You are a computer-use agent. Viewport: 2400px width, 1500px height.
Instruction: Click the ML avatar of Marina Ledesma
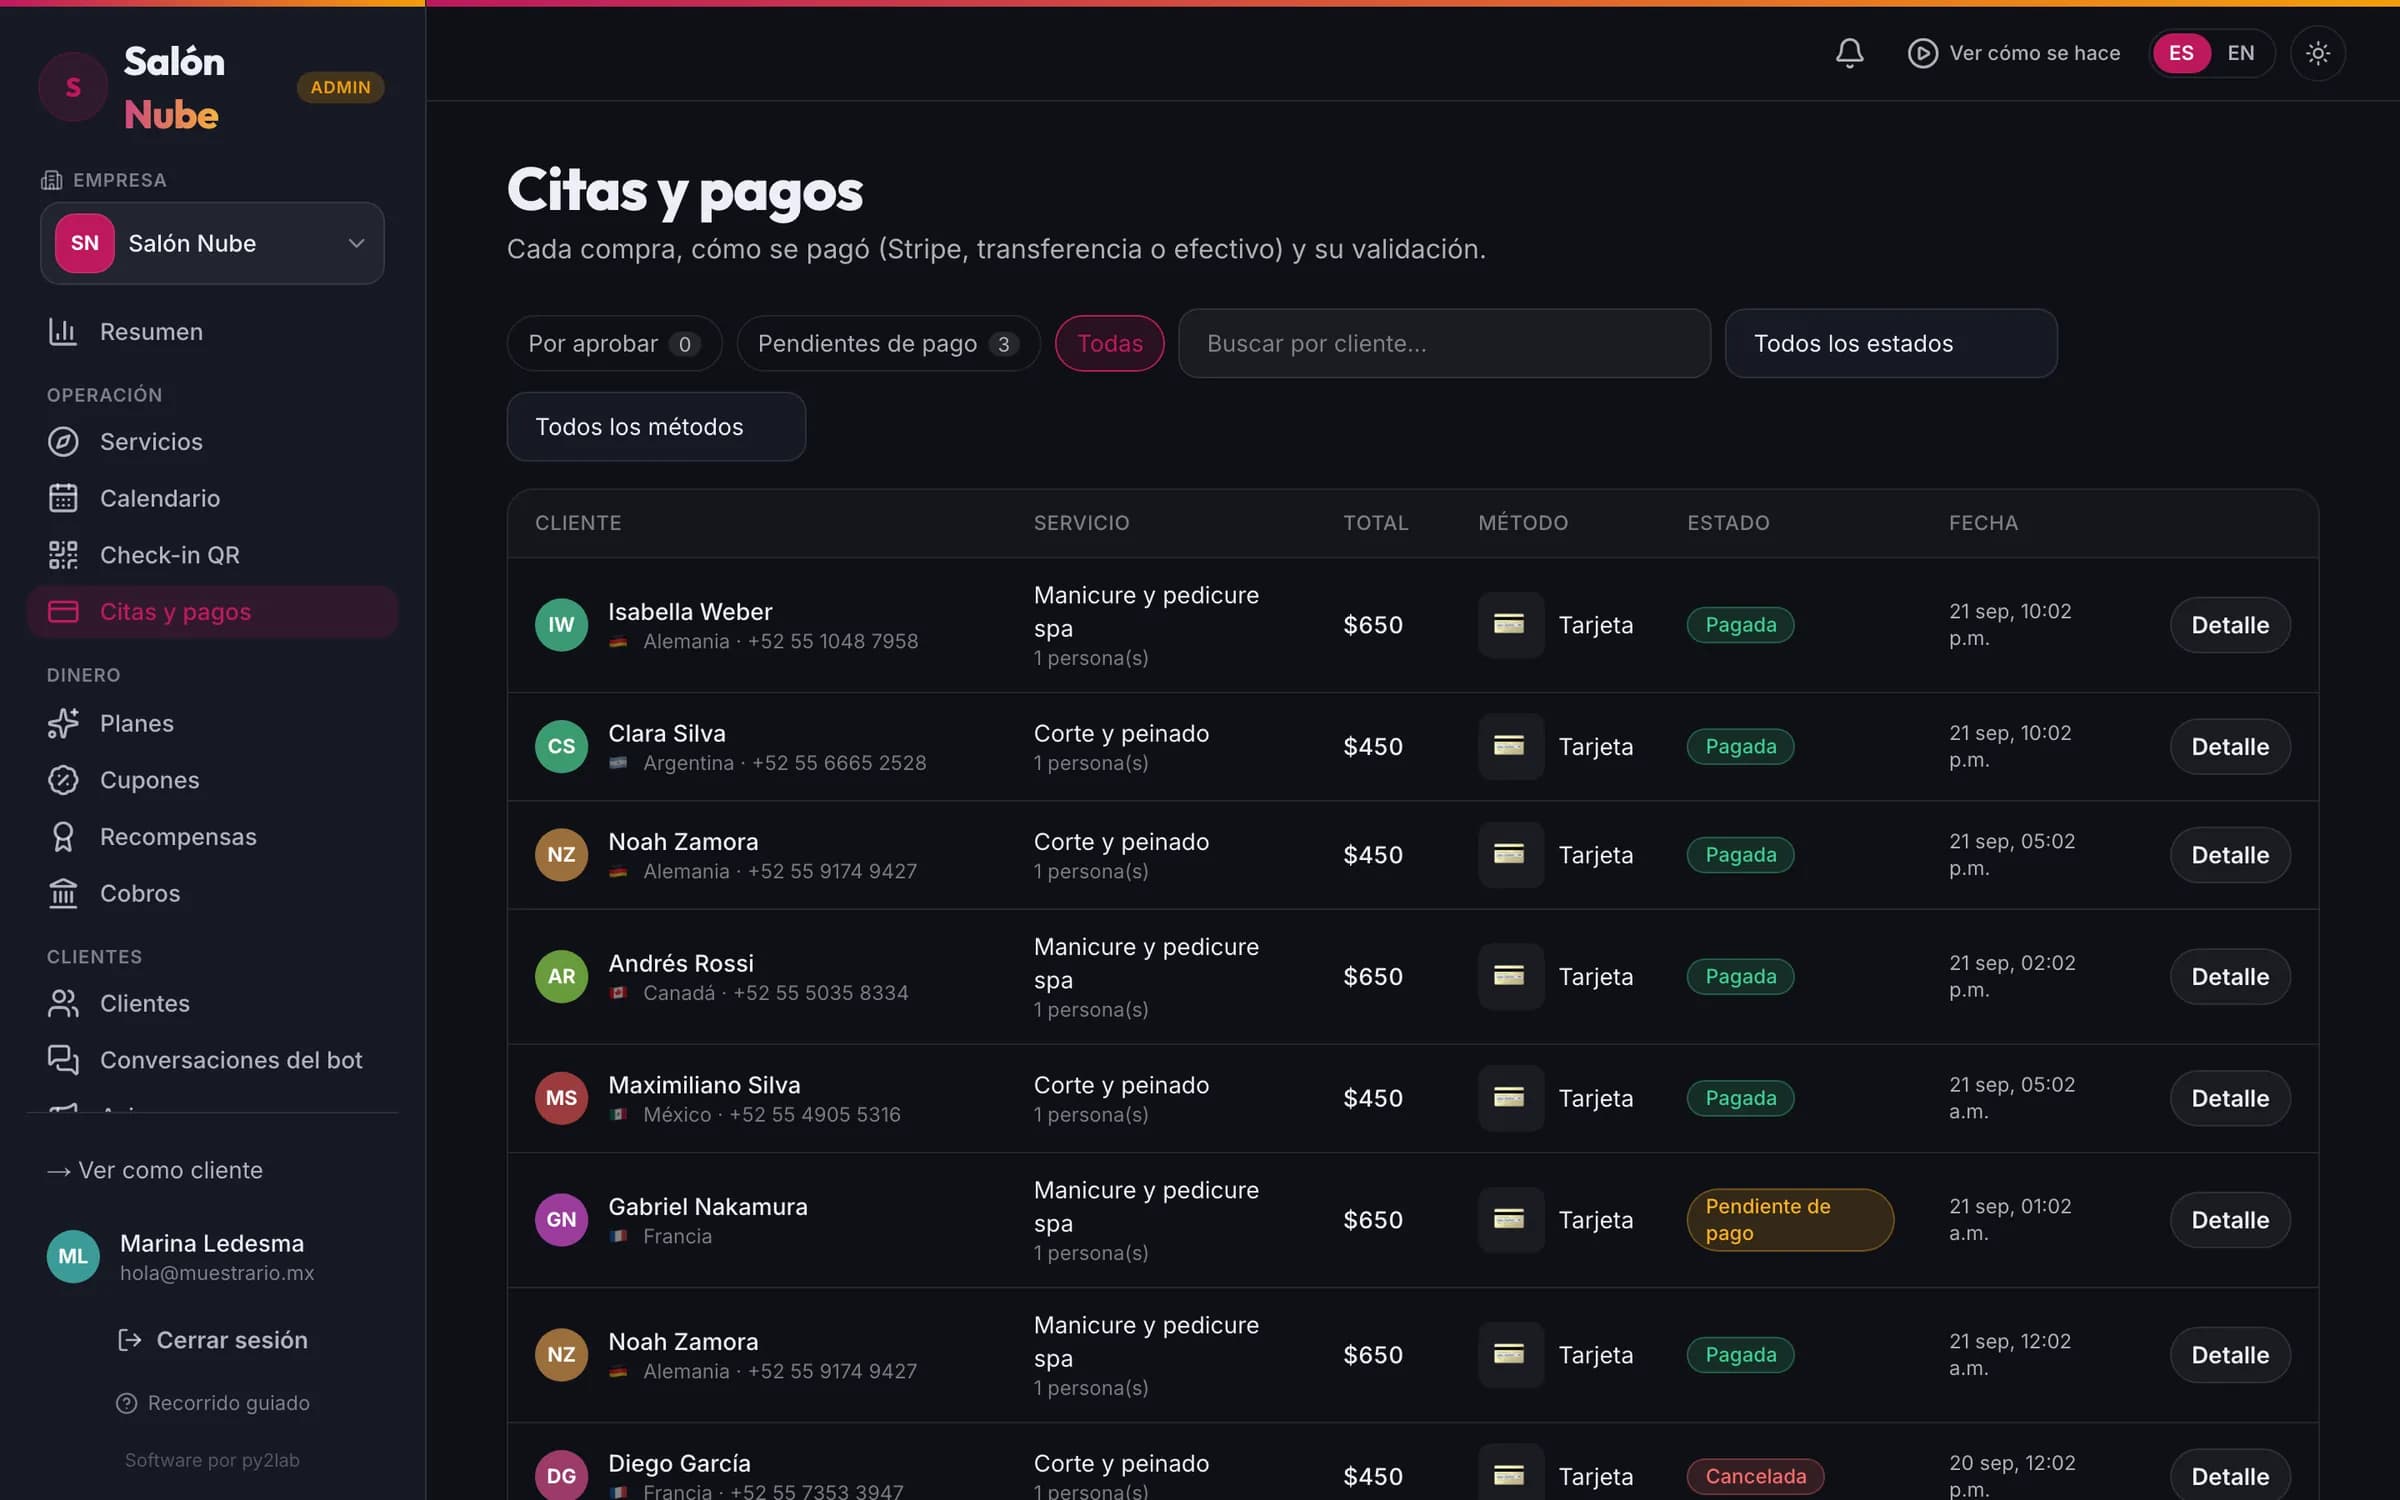[x=73, y=1256]
